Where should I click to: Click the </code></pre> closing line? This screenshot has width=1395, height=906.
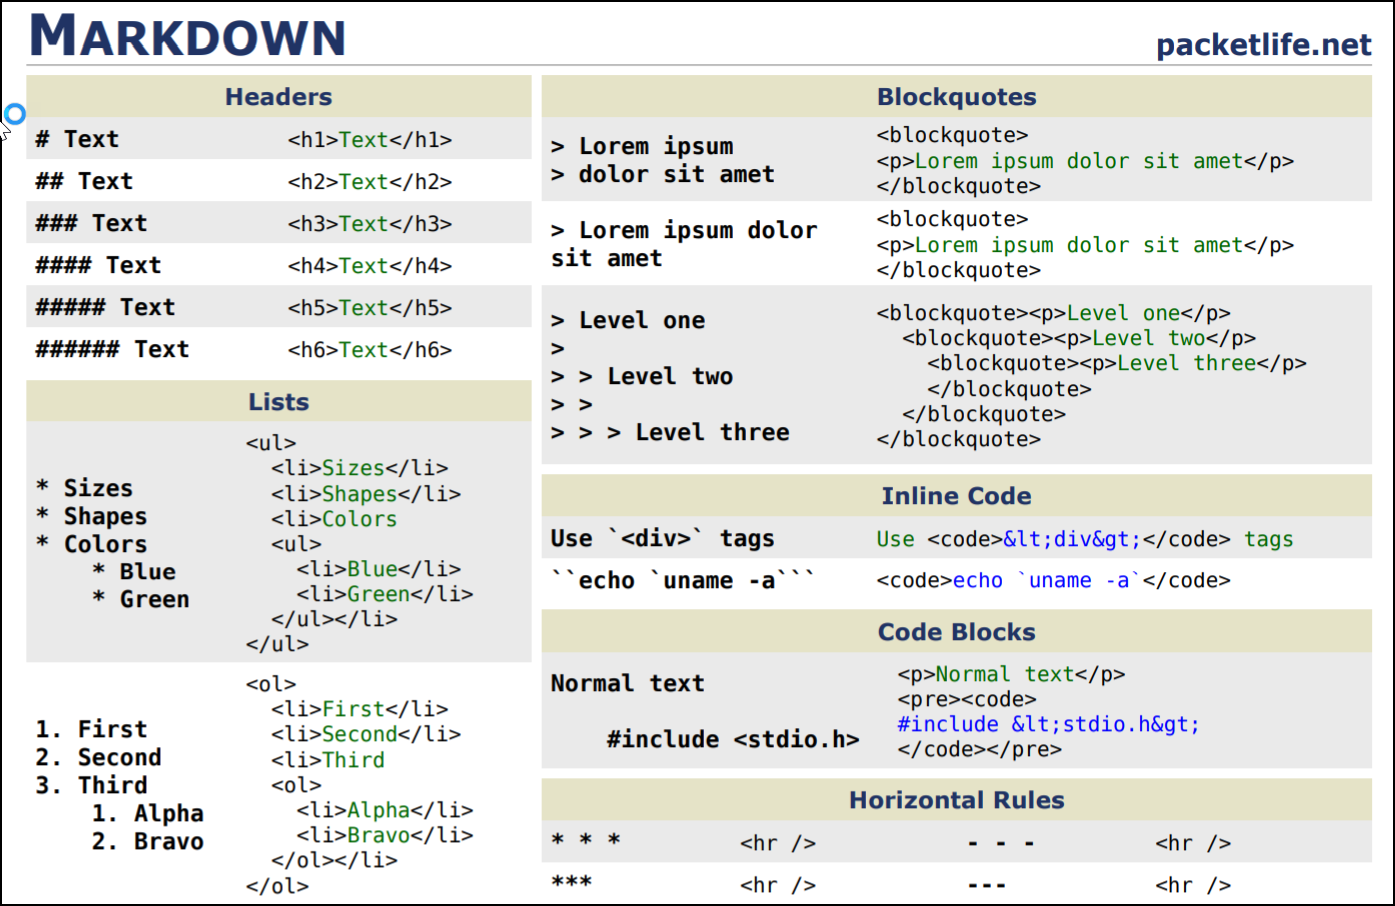tap(979, 749)
